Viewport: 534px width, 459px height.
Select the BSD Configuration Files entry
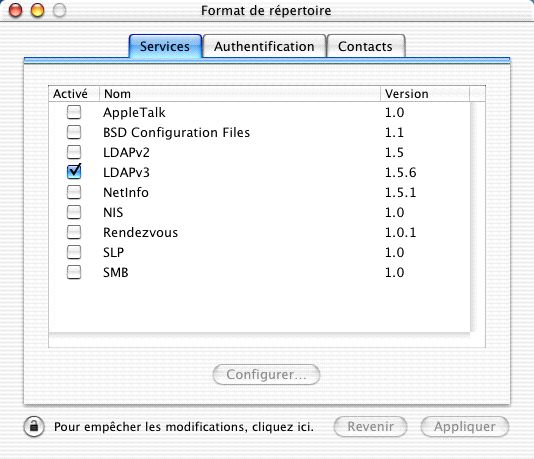[x=176, y=132]
